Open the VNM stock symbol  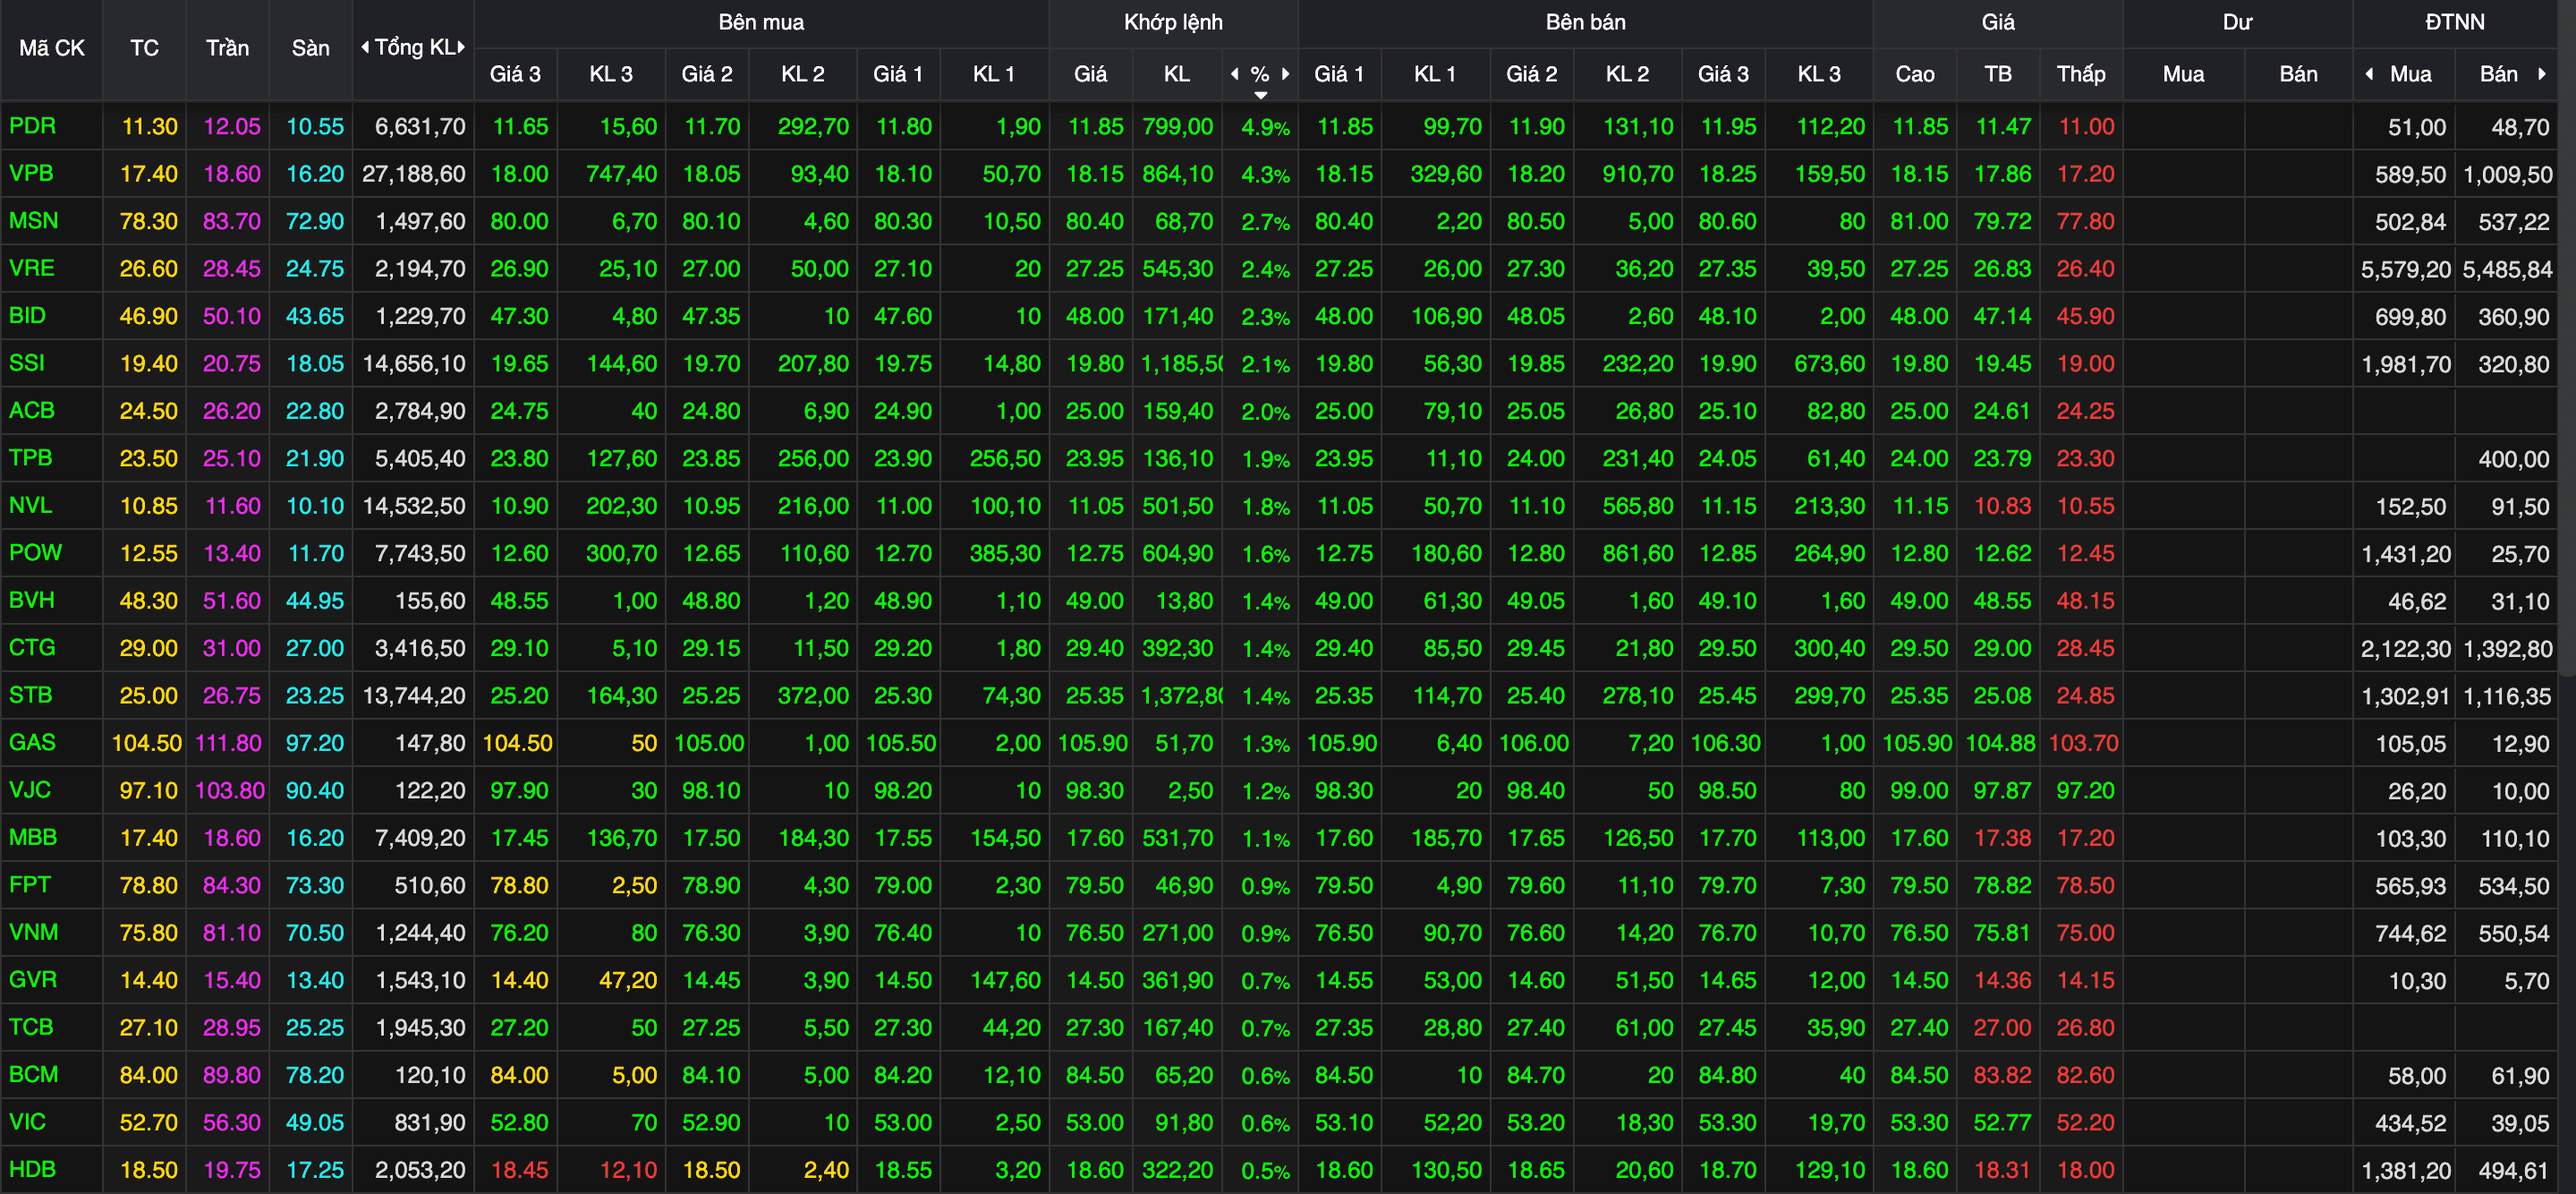33,932
